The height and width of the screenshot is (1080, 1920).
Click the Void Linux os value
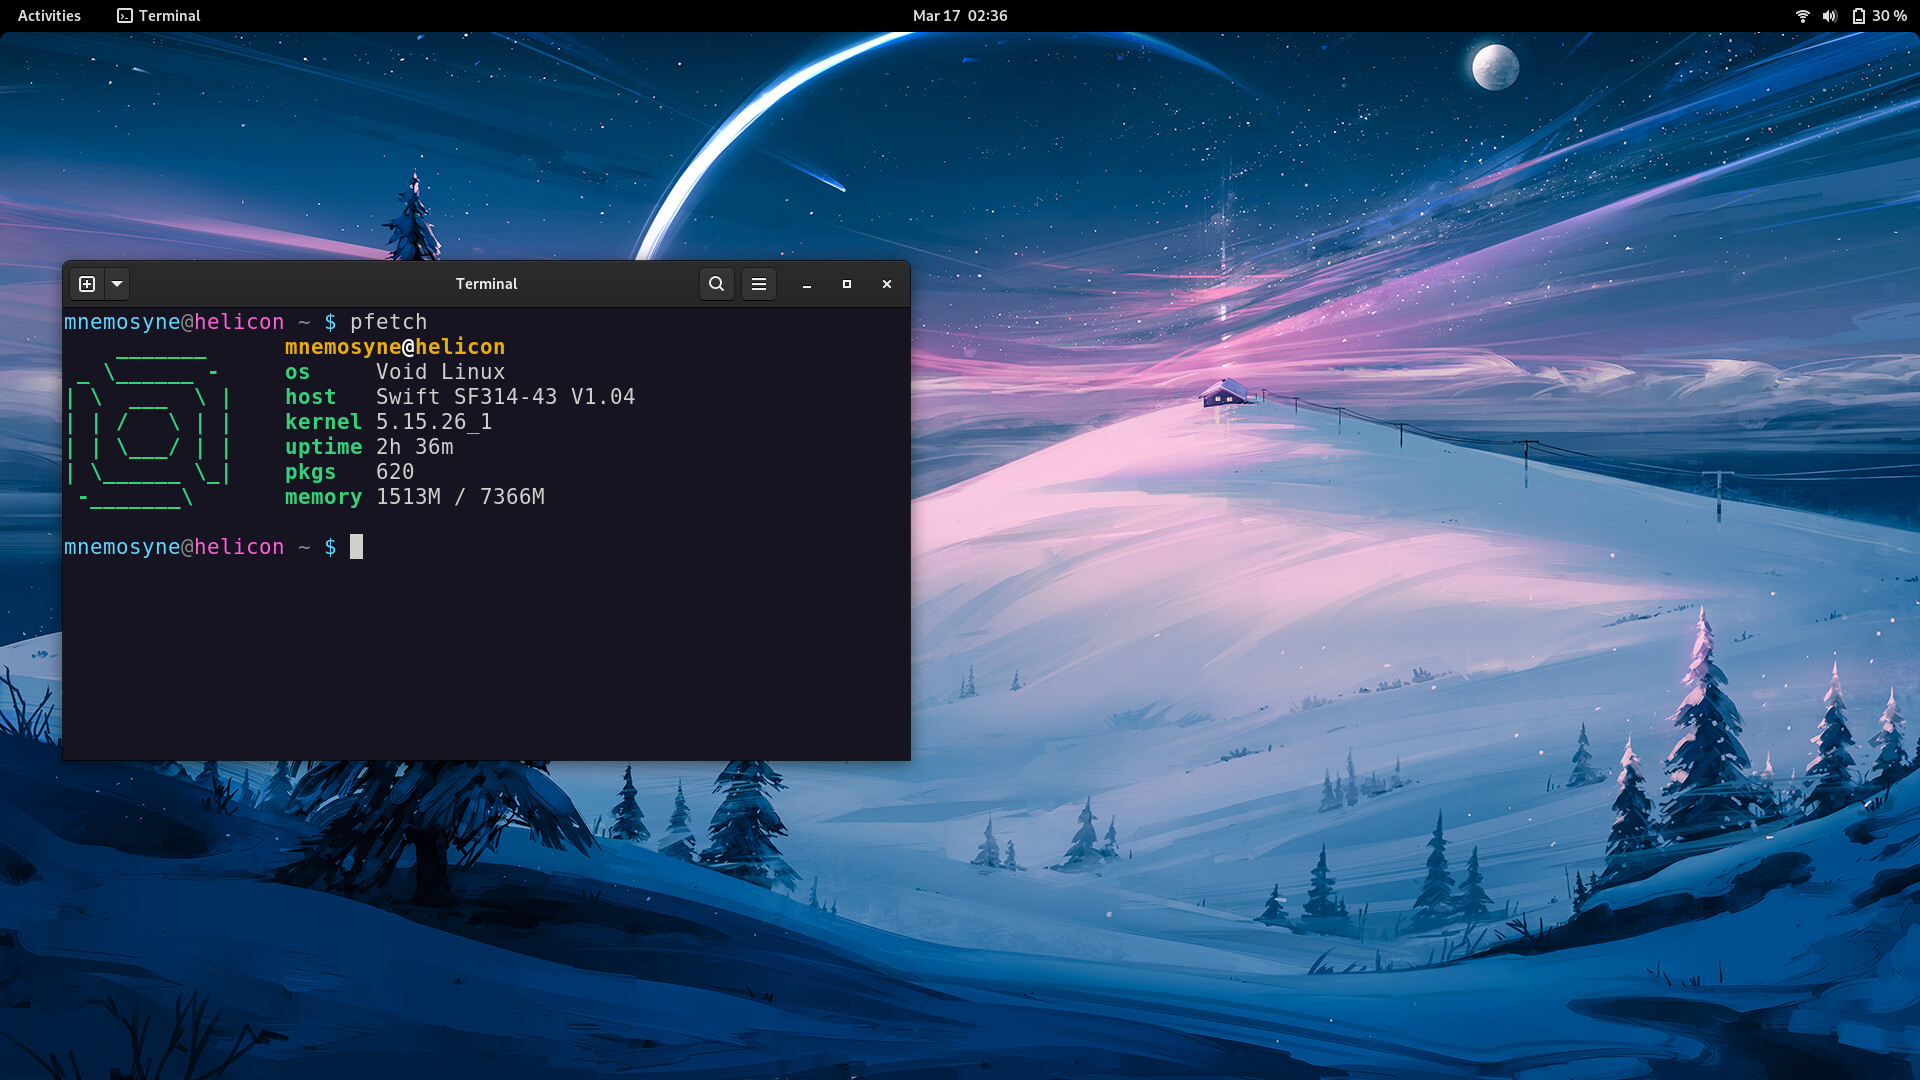[x=440, y=372]
